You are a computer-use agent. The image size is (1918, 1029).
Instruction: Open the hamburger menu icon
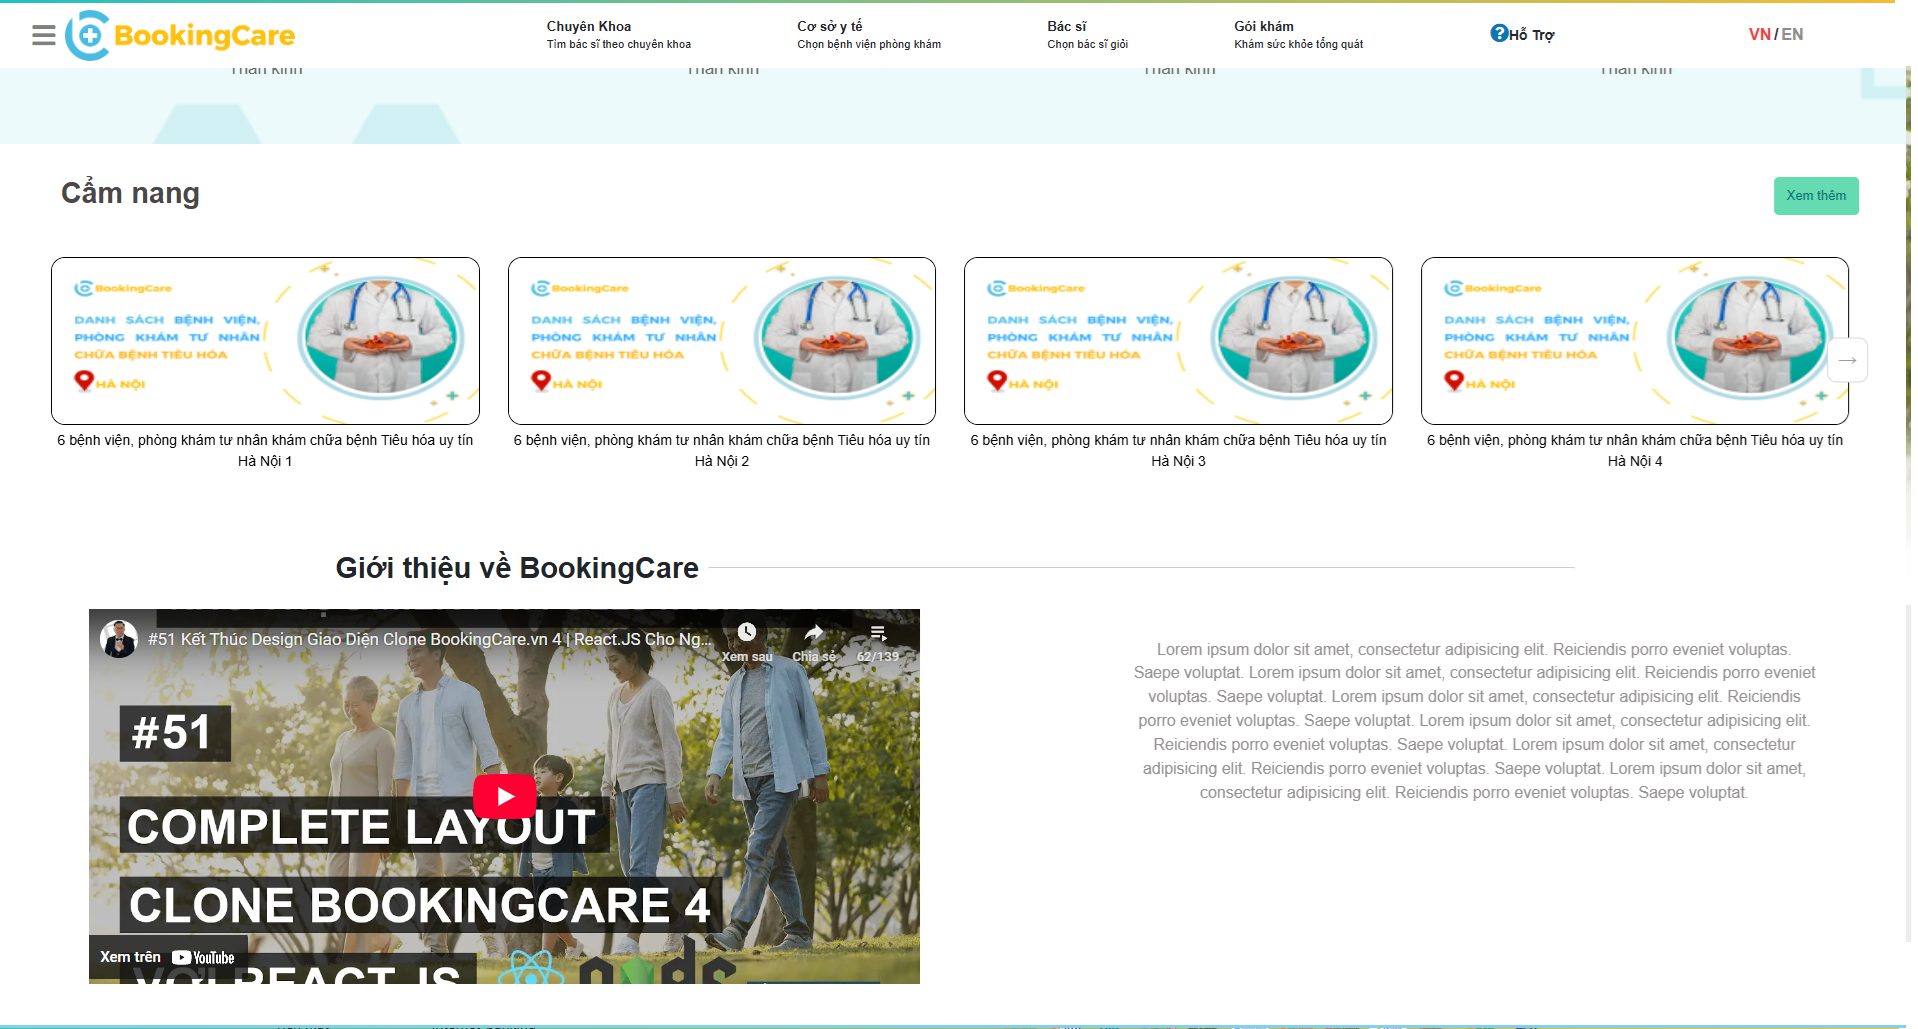tap(43, 36)
